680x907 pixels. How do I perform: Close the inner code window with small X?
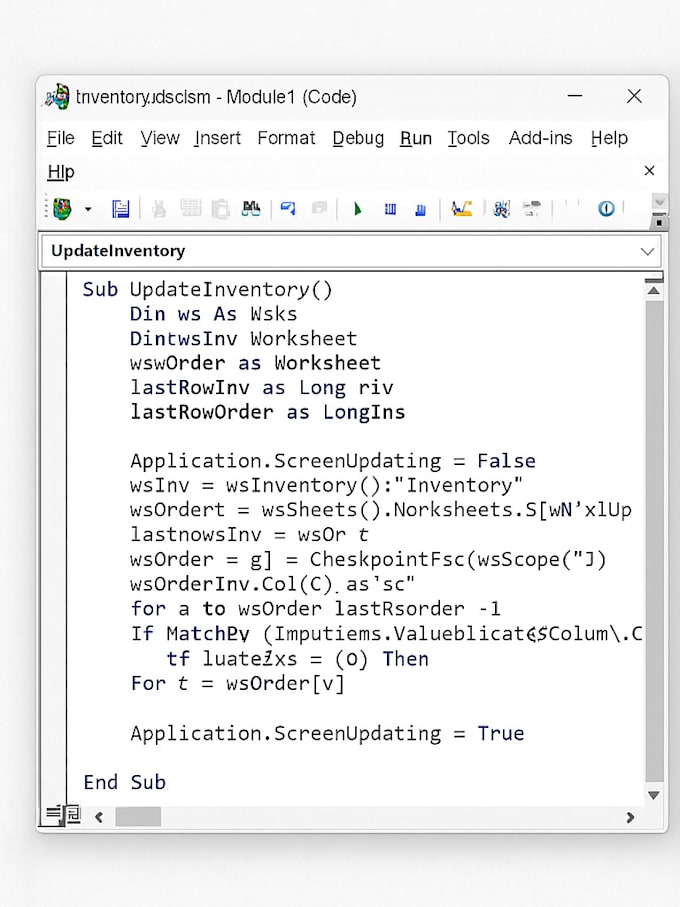[649, 171]
